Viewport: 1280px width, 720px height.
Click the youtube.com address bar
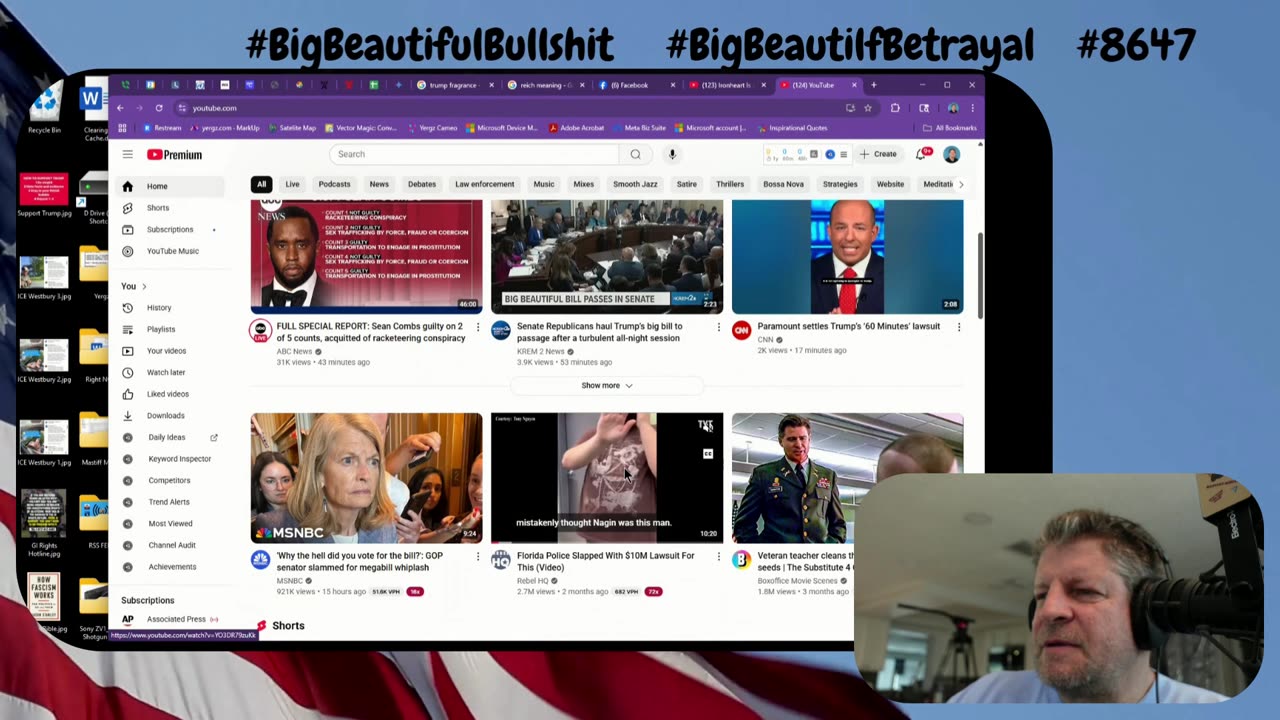[x=510, y=108]
